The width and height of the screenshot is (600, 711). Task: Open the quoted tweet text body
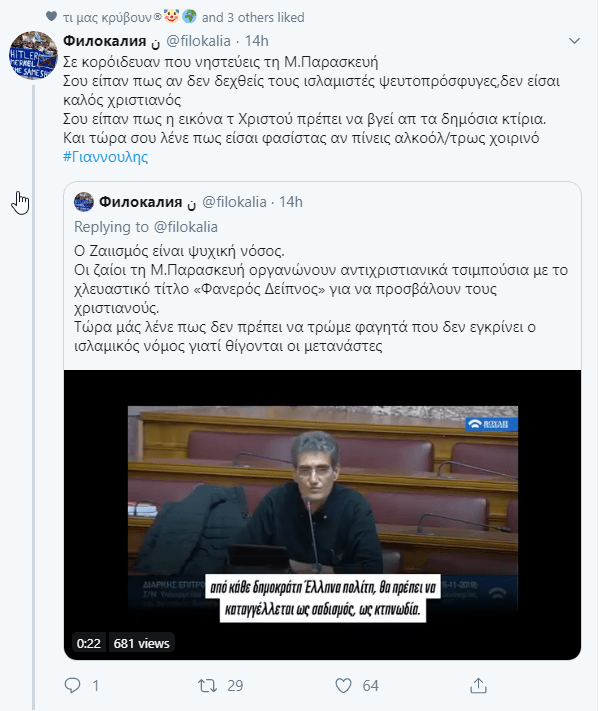321,298
